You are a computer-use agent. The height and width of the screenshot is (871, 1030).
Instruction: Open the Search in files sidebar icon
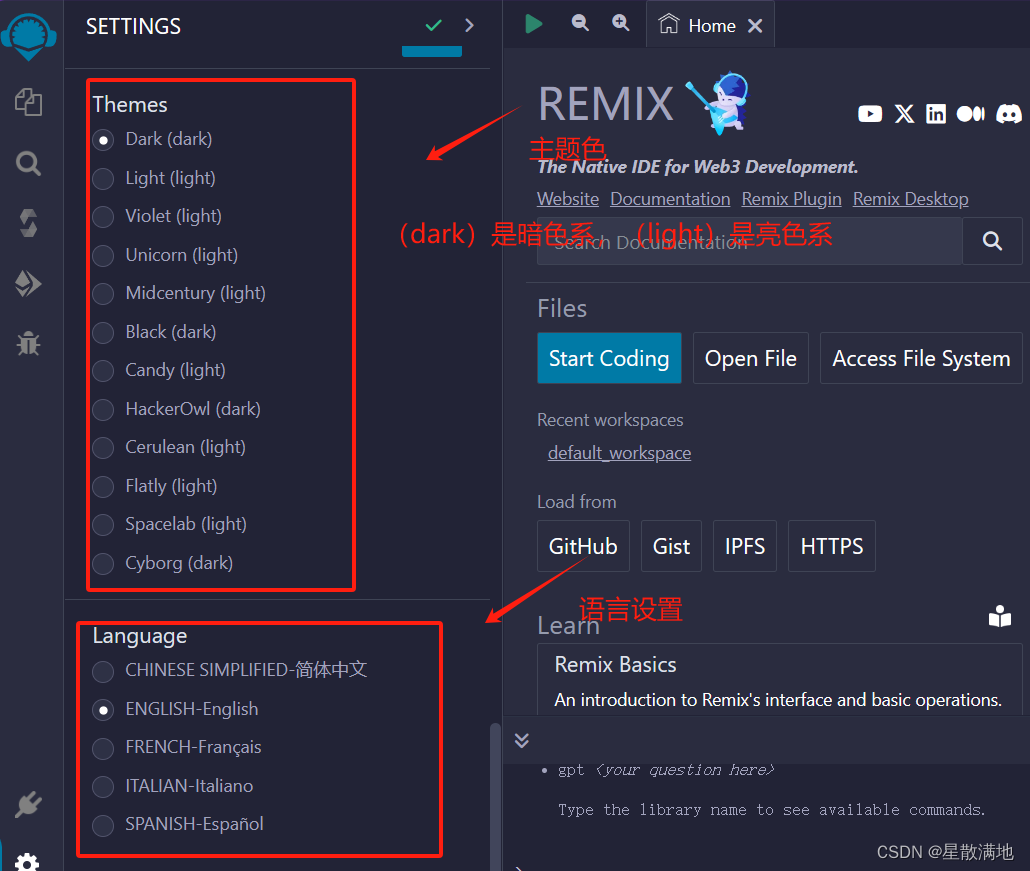[28, 163]
